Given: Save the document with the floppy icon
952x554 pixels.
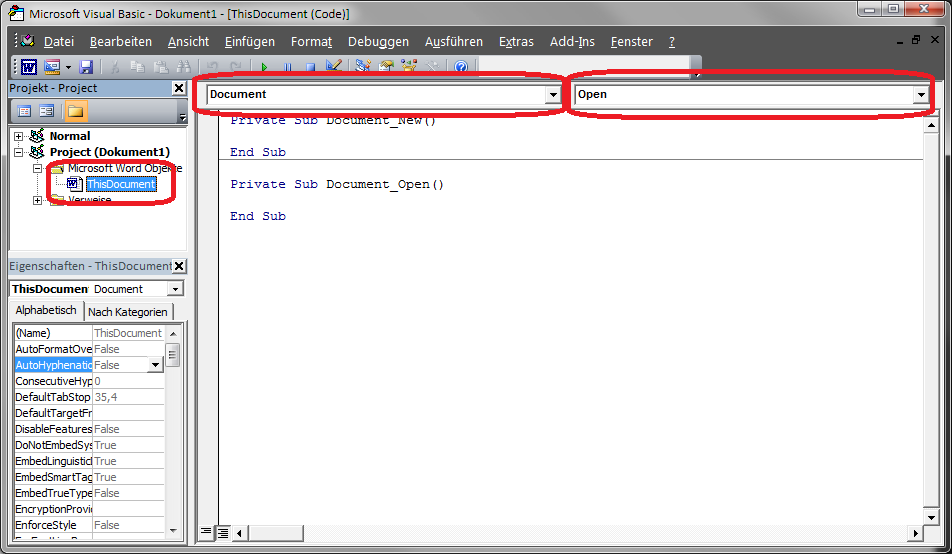Looking at the screenshot, I should (86, 66).
